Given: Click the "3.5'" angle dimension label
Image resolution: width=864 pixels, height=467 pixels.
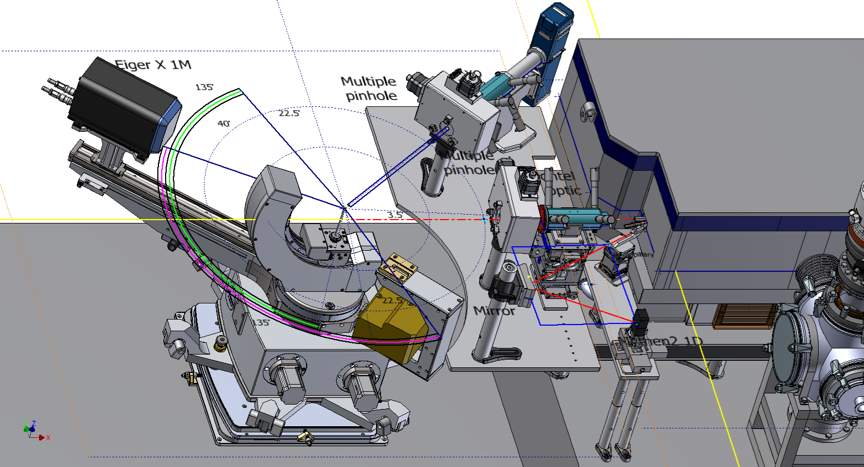Looking at the screenshot, I should 394,213.
